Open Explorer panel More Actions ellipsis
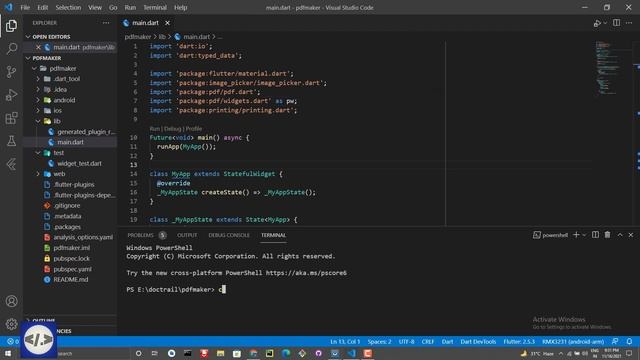The width and height of the screenshot is (640, 360). coord(106,23)
